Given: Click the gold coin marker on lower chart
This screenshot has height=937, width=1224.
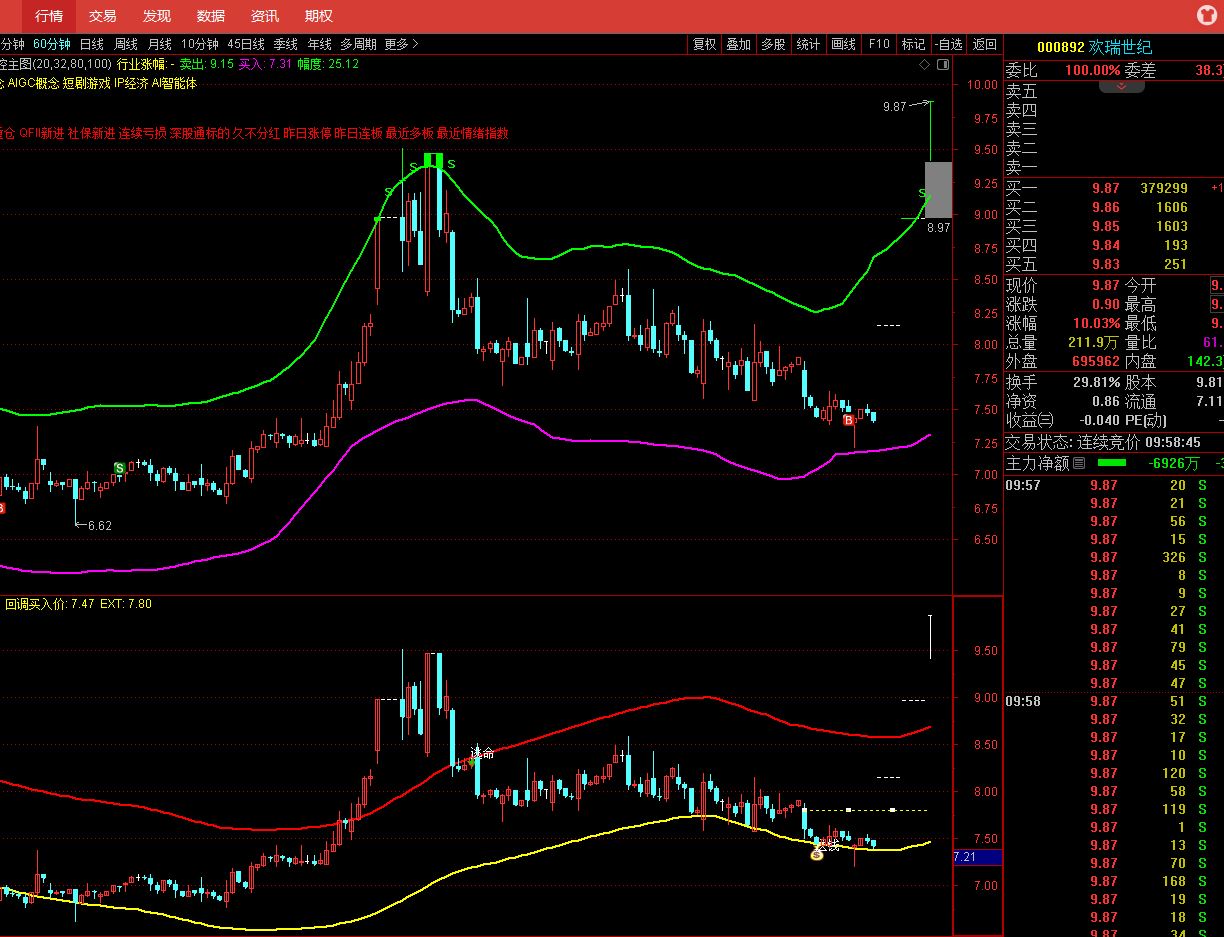Looking at the screenshot, I should 817,853.
